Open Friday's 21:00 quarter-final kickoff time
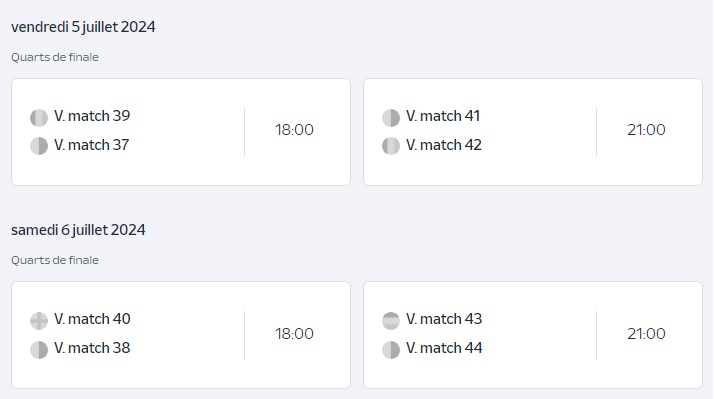Viewport: 714px width, 399px height. point(646,130)
